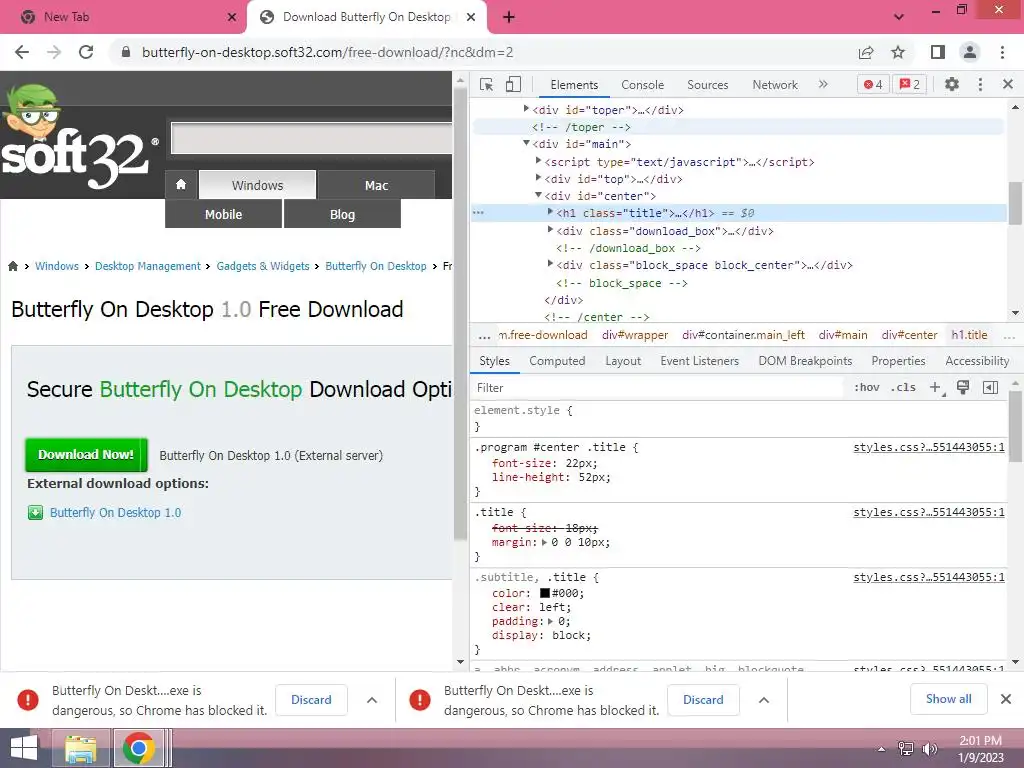Image resolution: width=1024 pixels, height=768 pixels.
Task: Expand div class download_box node
Action: (550, 230)
